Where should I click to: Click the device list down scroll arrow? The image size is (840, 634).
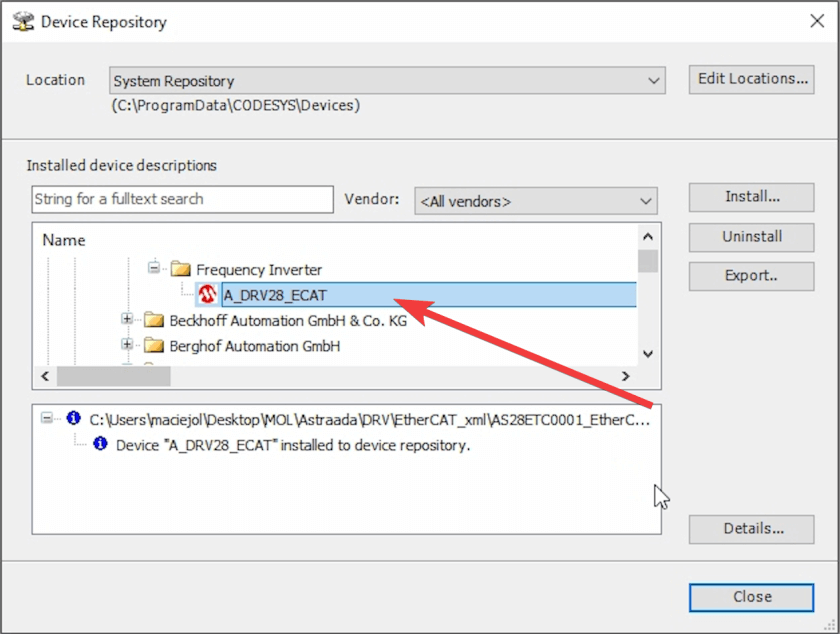click(648, 354)
